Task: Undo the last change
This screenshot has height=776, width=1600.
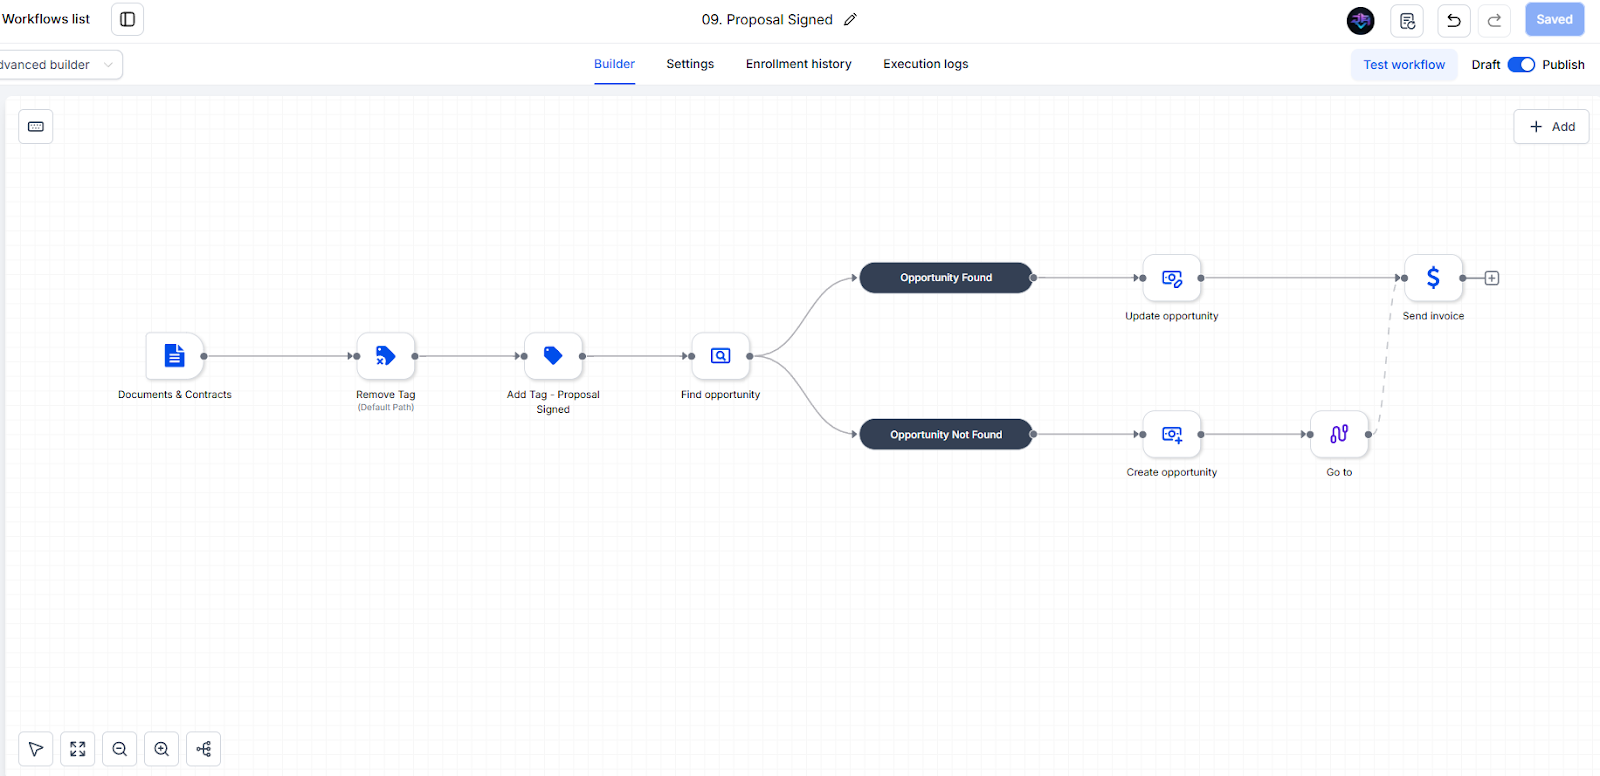Action: (x=1454, y=20)
